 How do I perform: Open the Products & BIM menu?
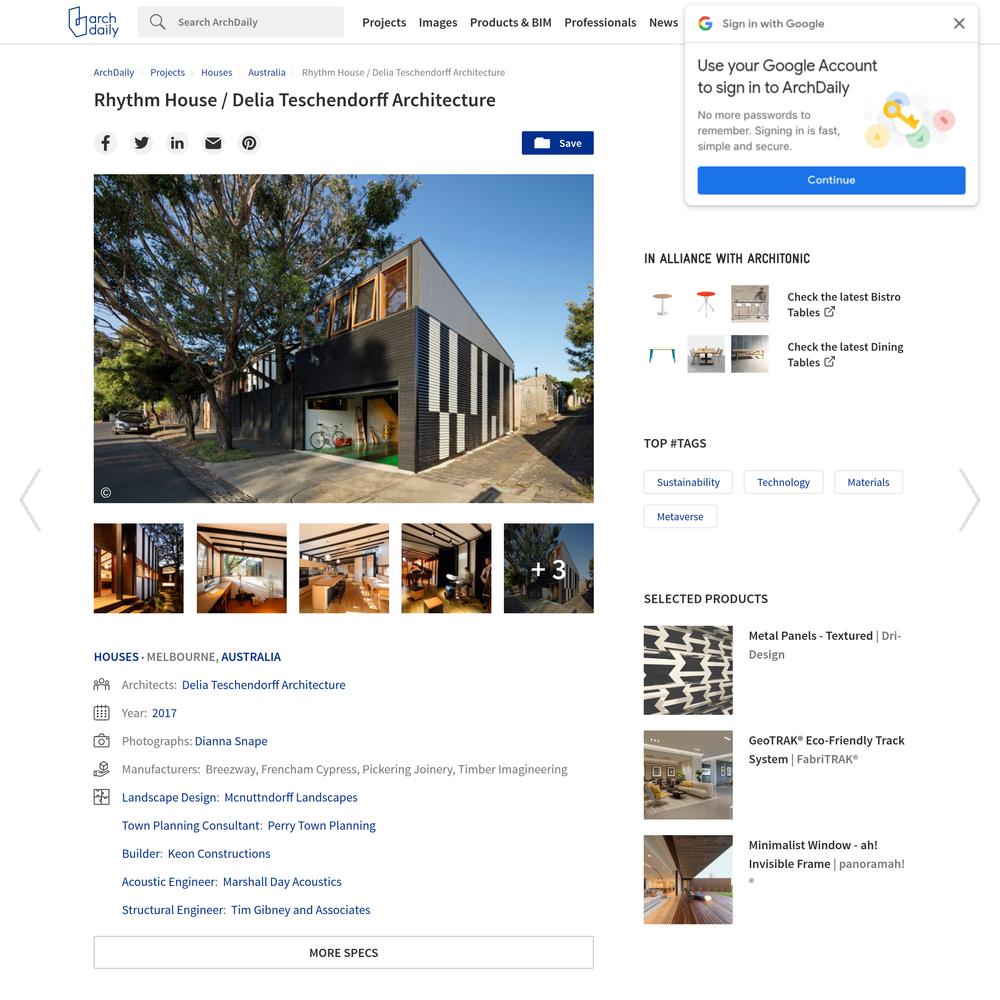(510, 22)
